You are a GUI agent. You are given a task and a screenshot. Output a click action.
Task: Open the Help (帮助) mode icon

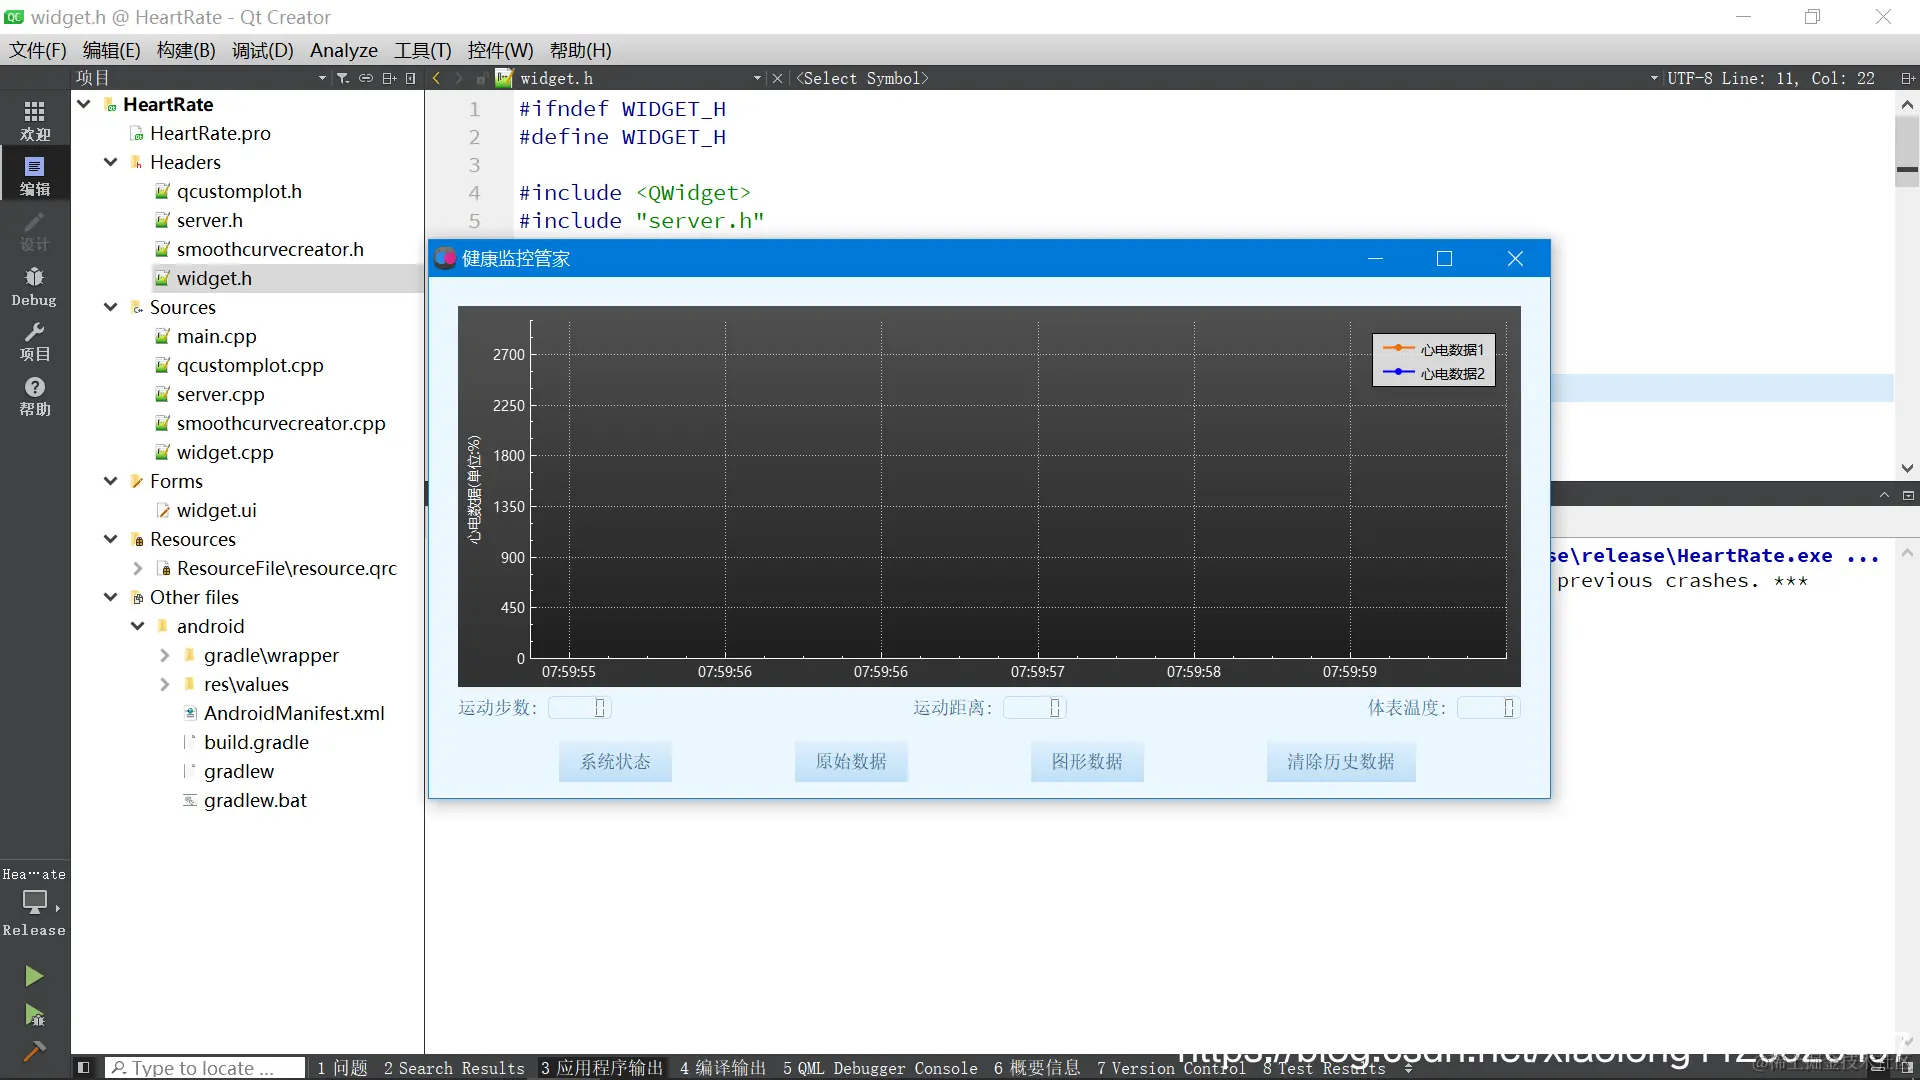pyautogui.click(x=34, y=395)
